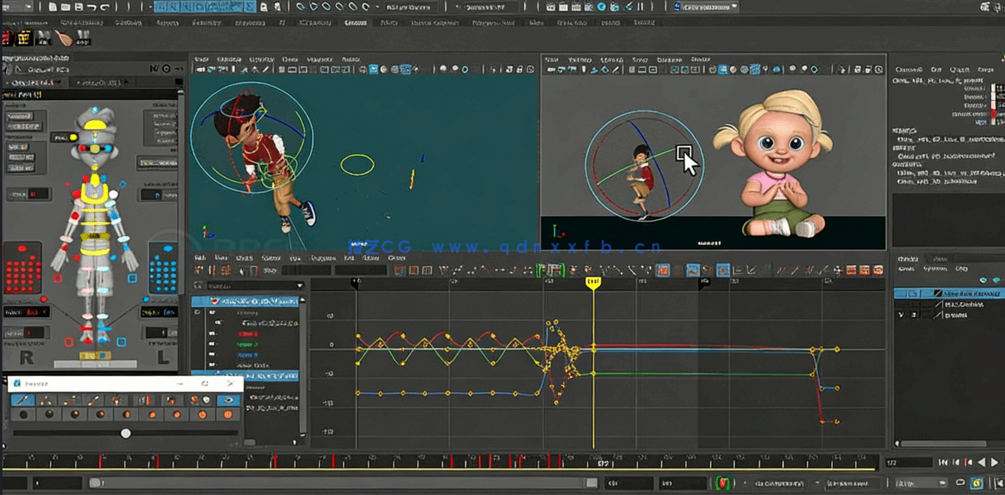Click the slider handle in the floating palette
The height and width of the screenshot is (495, 1005).
tap(125, 433)
